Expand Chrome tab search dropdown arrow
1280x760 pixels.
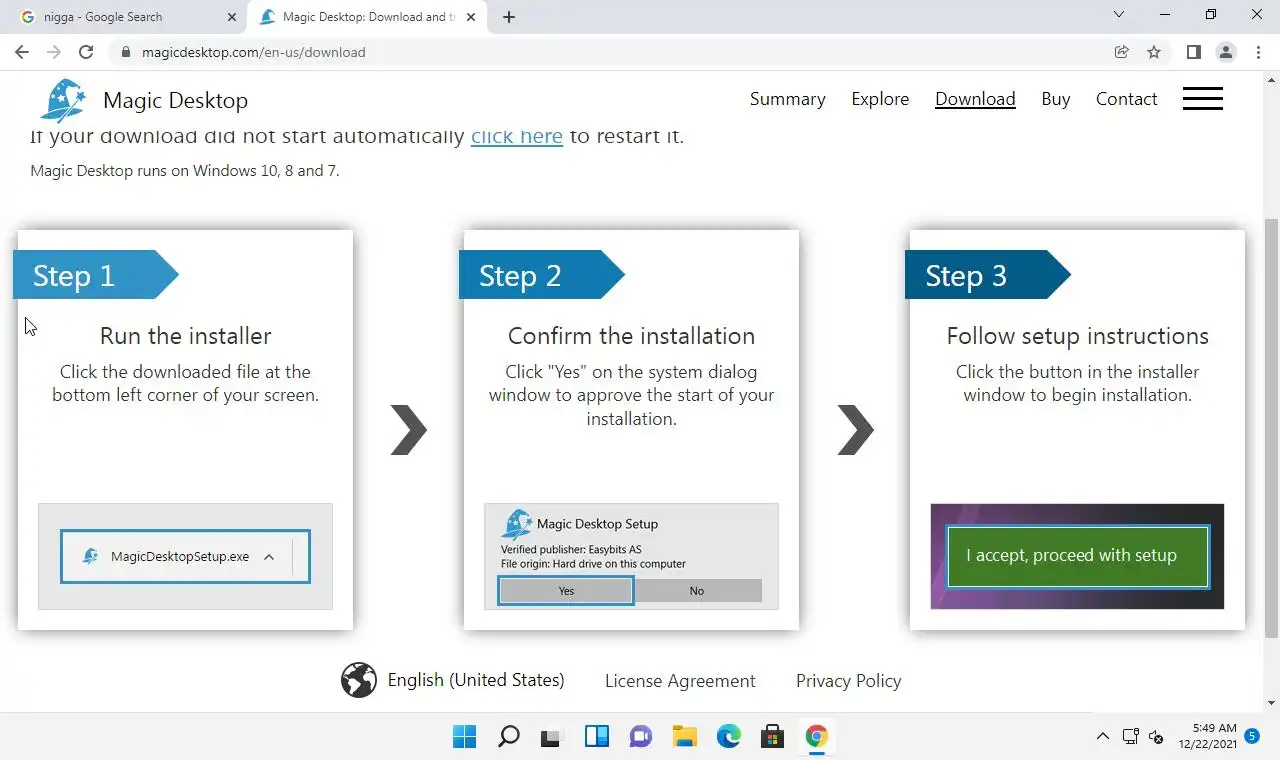point(1119,14)
